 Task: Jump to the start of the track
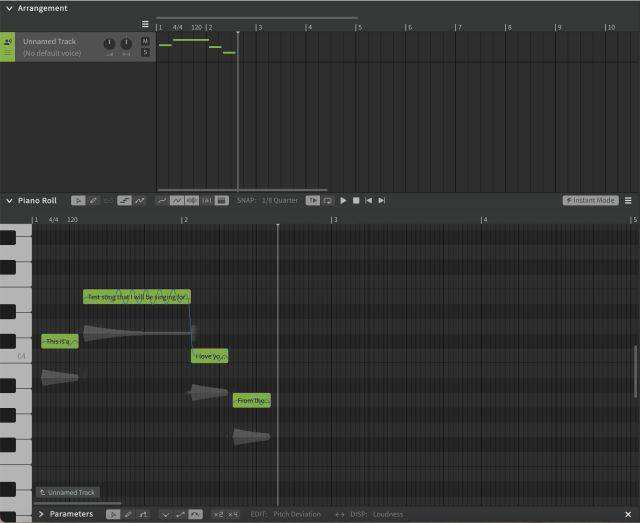click(x=368, y=200)
